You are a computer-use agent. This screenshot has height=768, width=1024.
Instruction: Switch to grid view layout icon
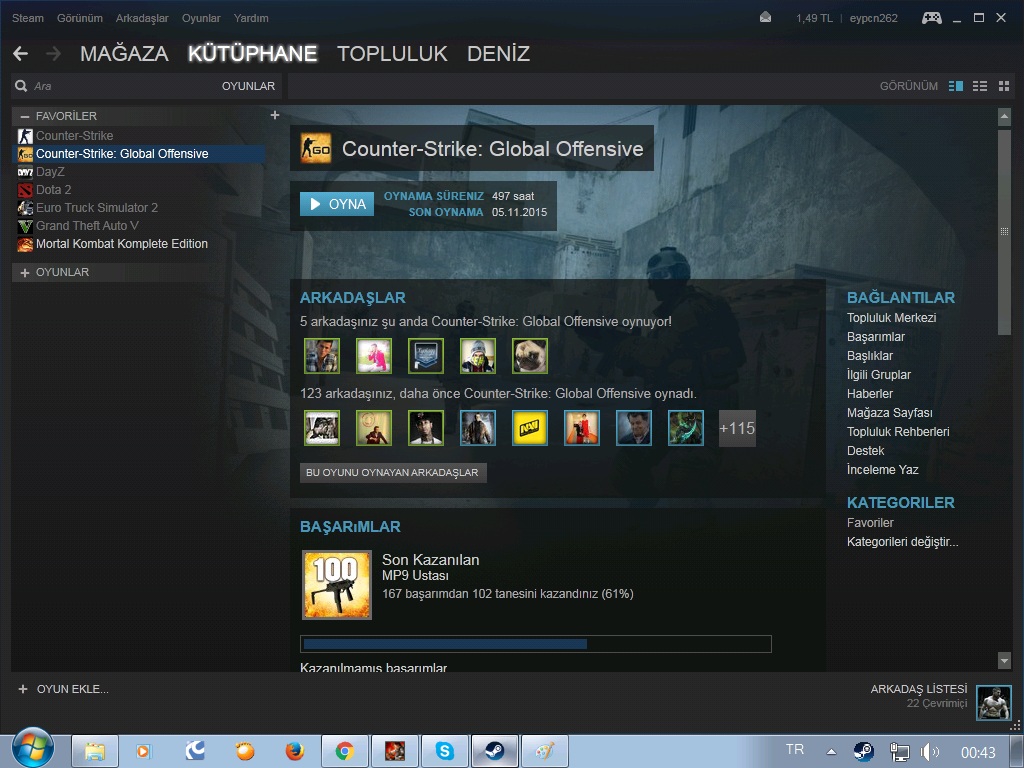(x=1004, y=86)
